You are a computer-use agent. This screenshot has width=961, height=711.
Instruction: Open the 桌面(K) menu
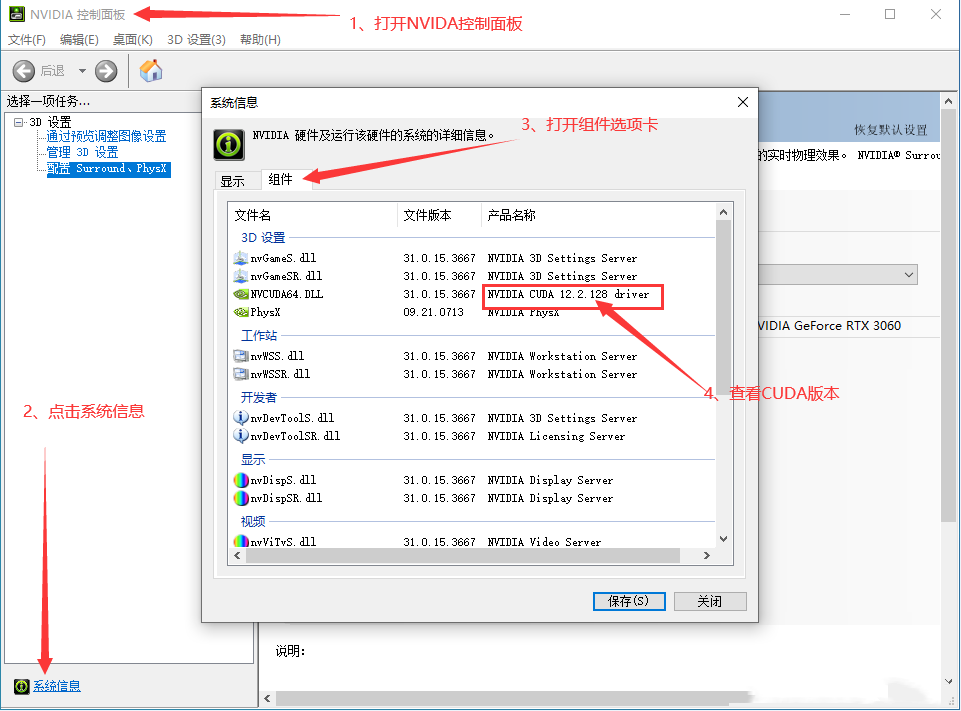pos(132,40)
